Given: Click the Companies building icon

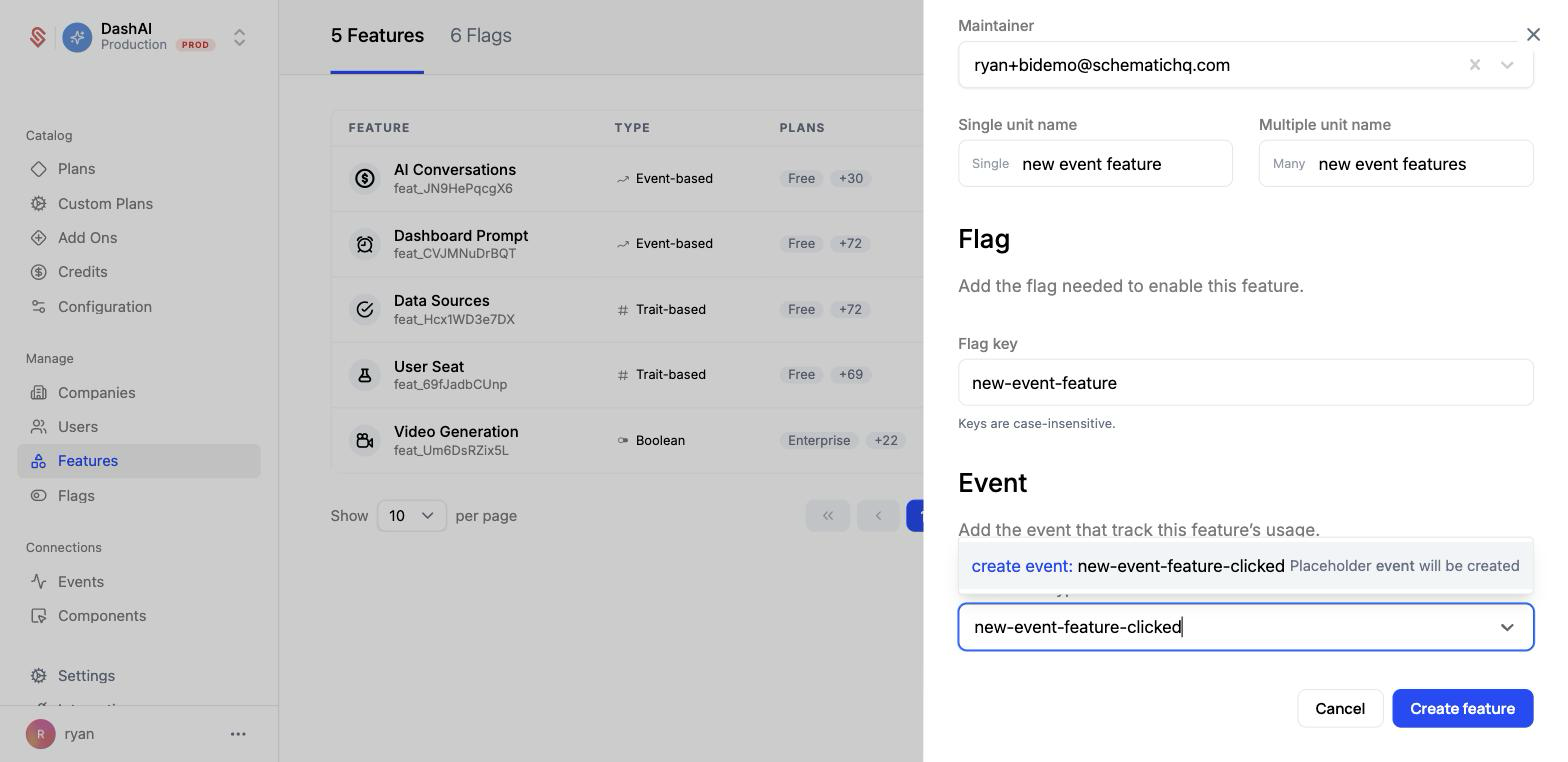Looking at the screenshot, I should (x=38, y=393).
